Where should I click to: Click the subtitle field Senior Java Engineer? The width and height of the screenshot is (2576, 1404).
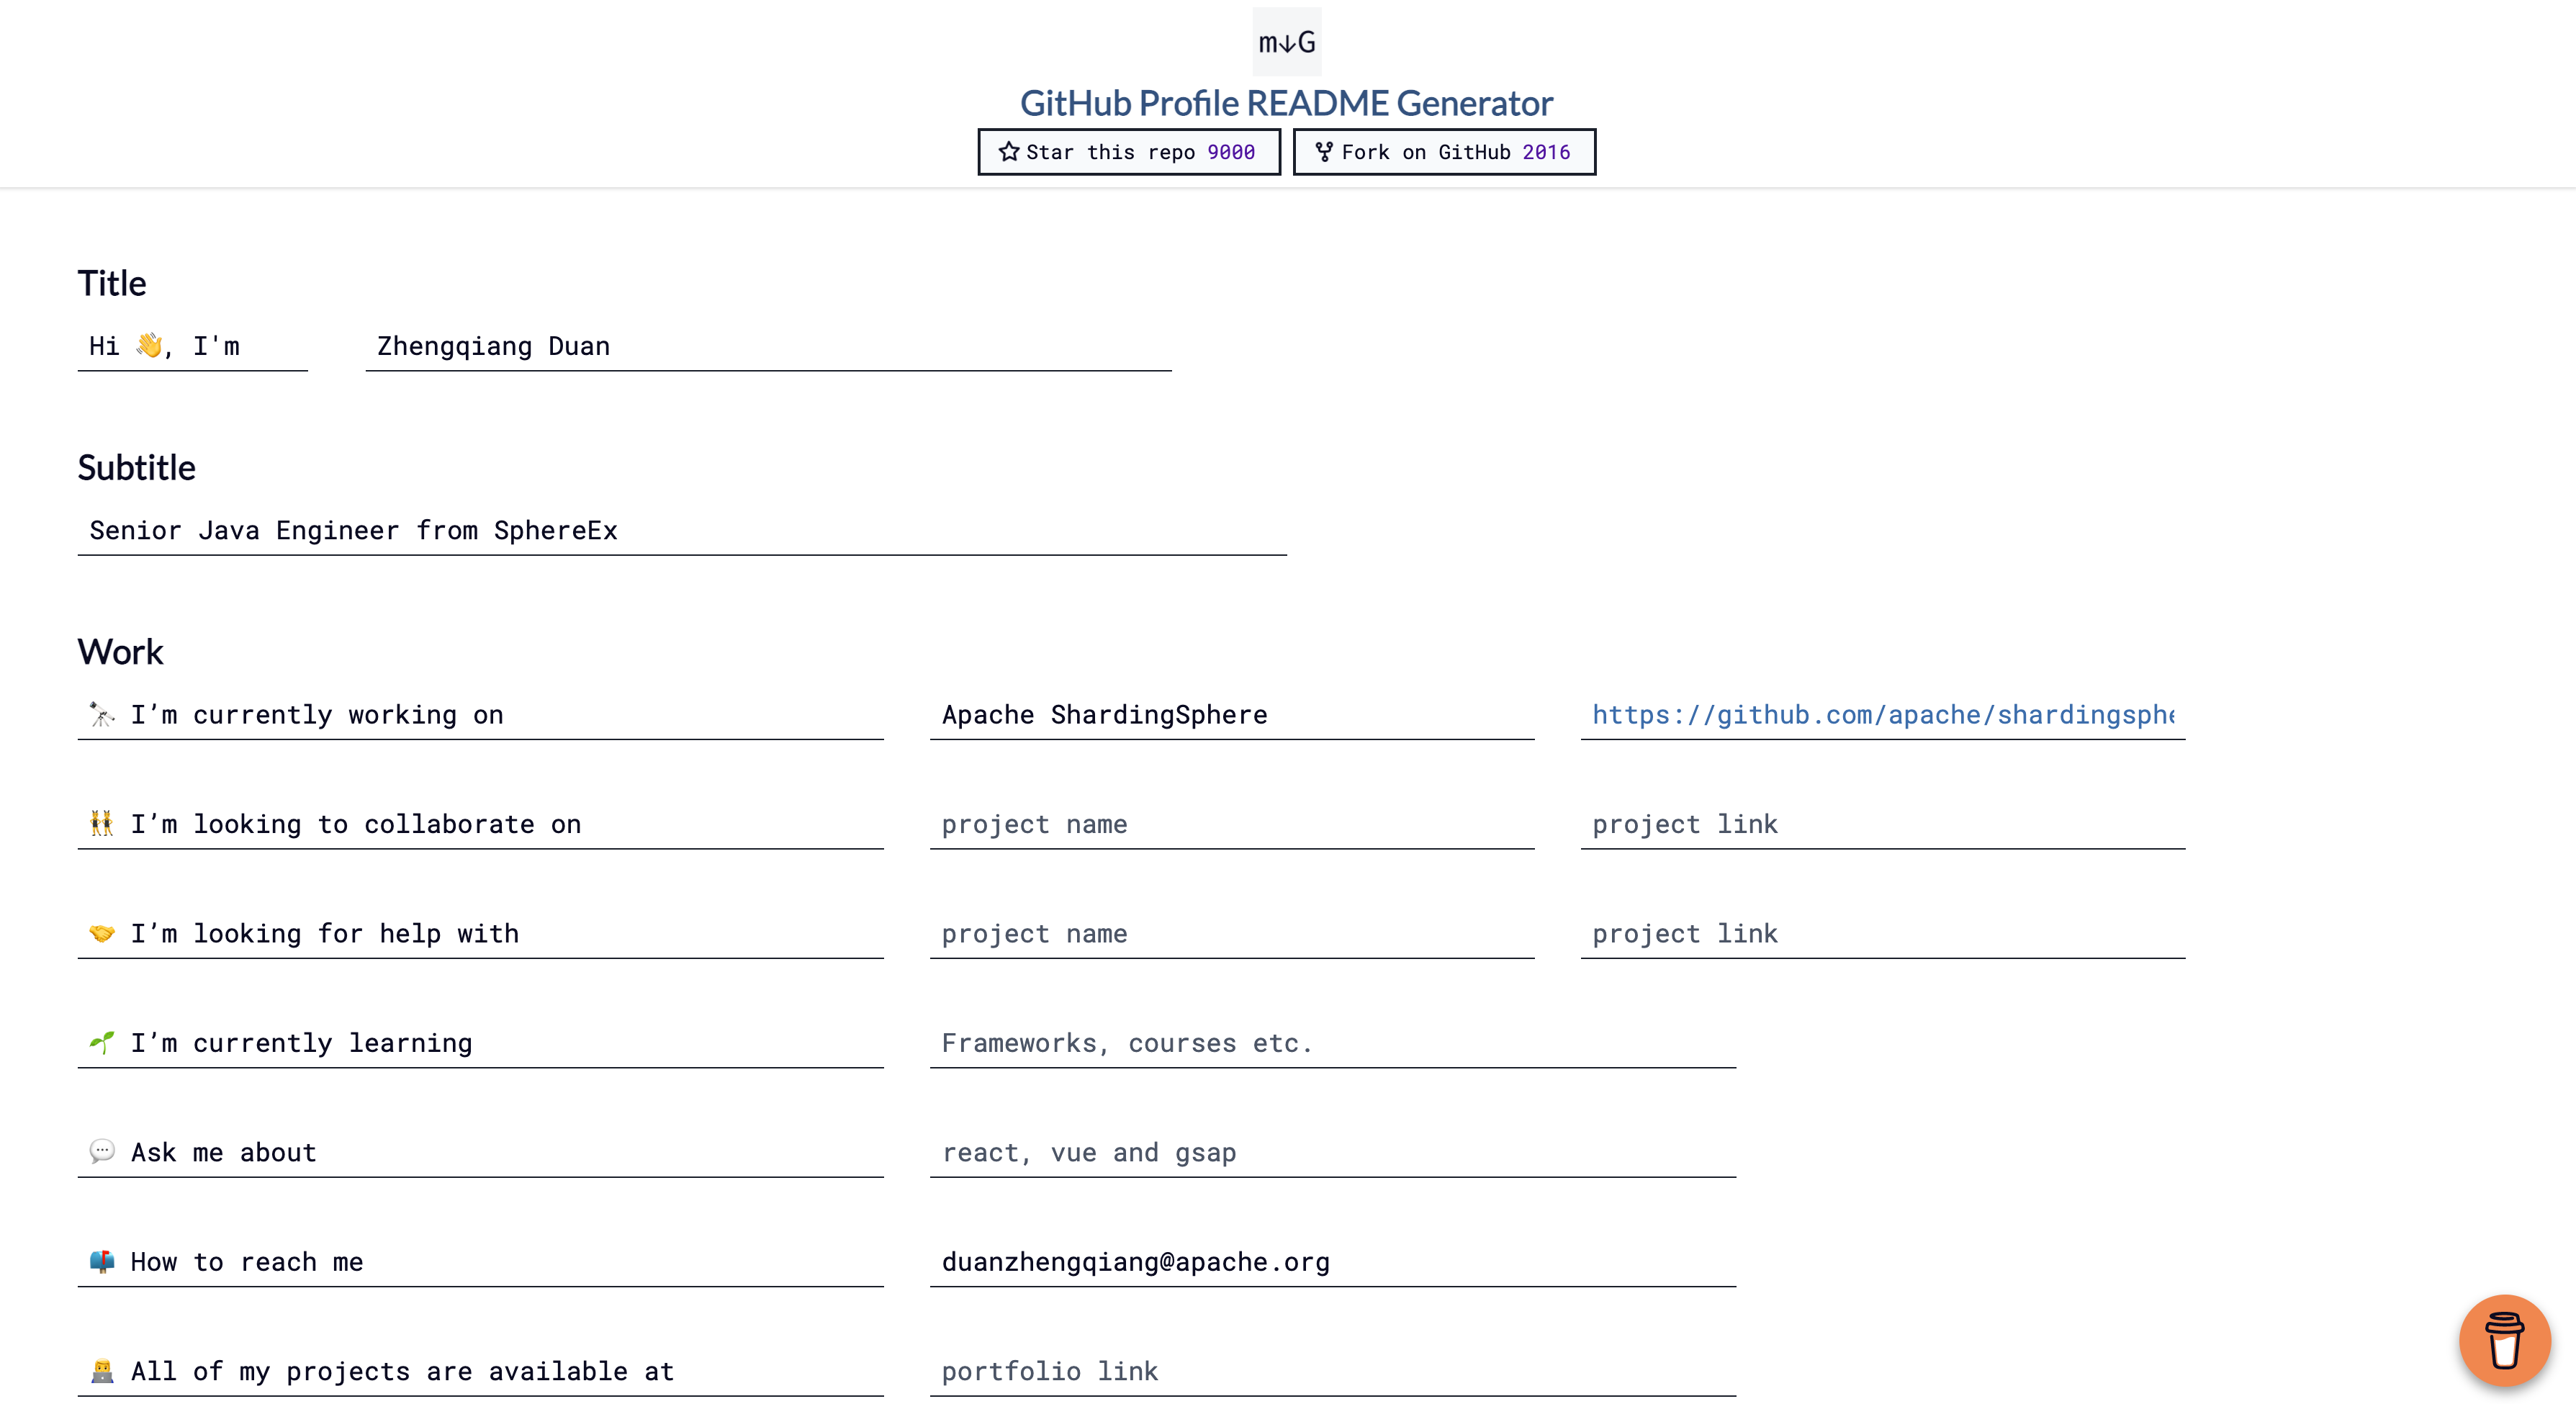[681, 530]
